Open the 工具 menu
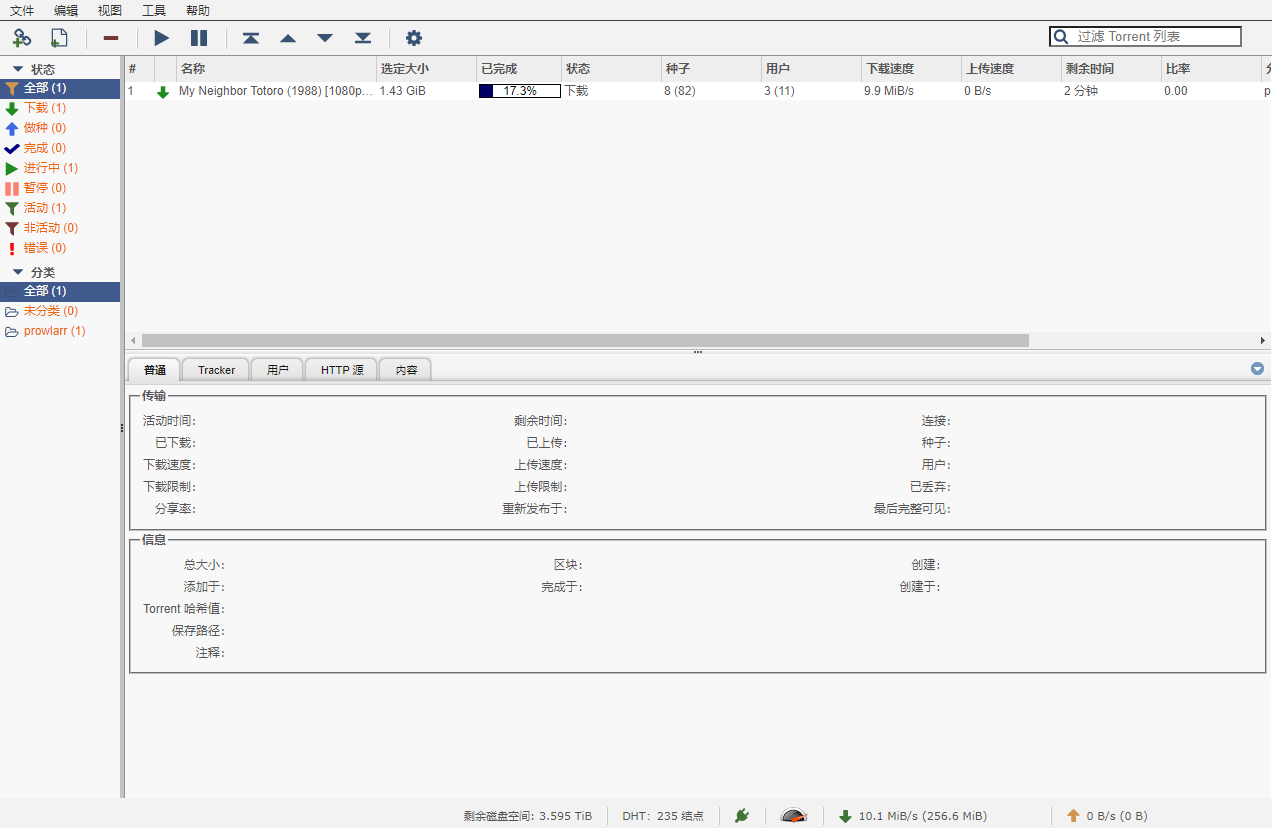Screen dimensions: 1272x828 pyautogui.click(x=154, y=11)
